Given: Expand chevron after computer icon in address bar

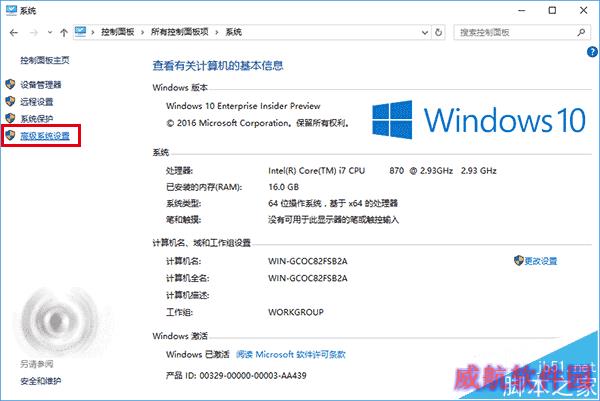Looking at the screenshot, I should [93, 33].
